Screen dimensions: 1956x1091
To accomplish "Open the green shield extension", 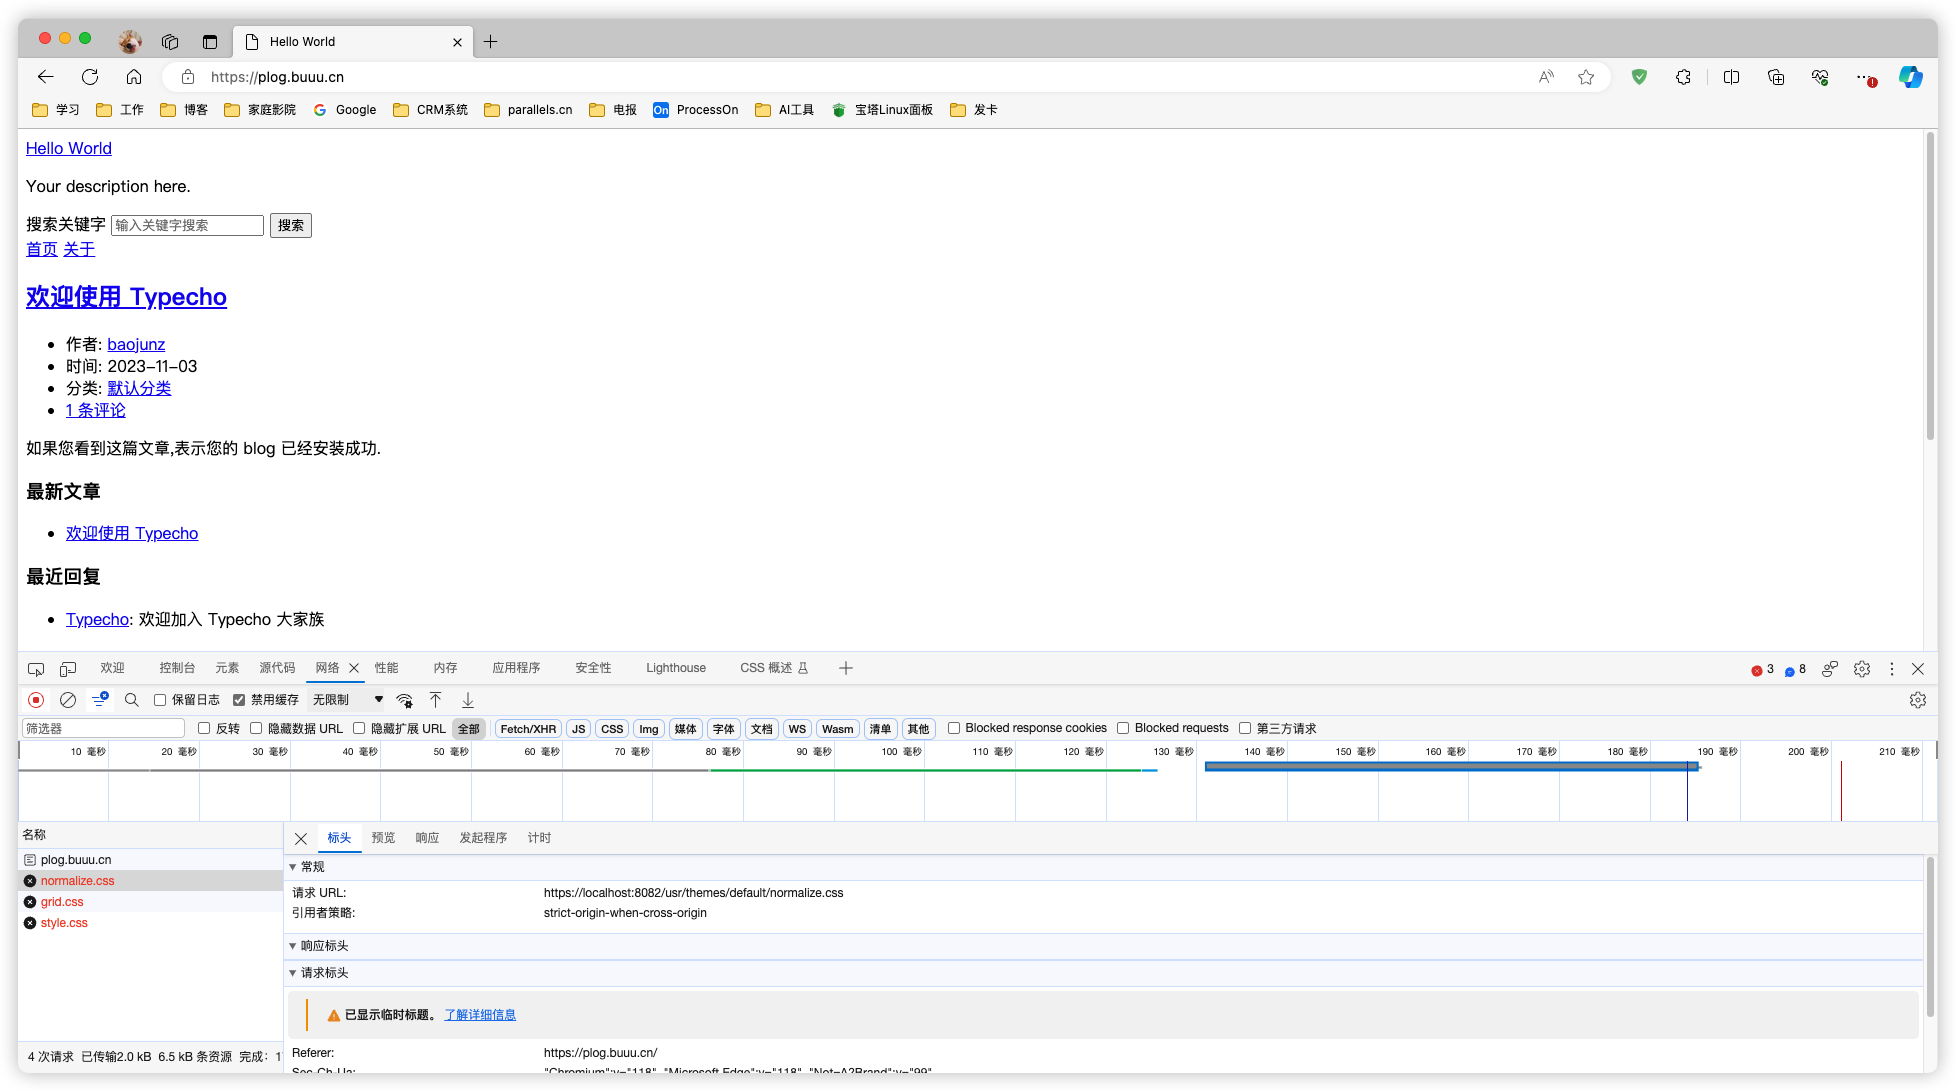I will coord(1639,77).
